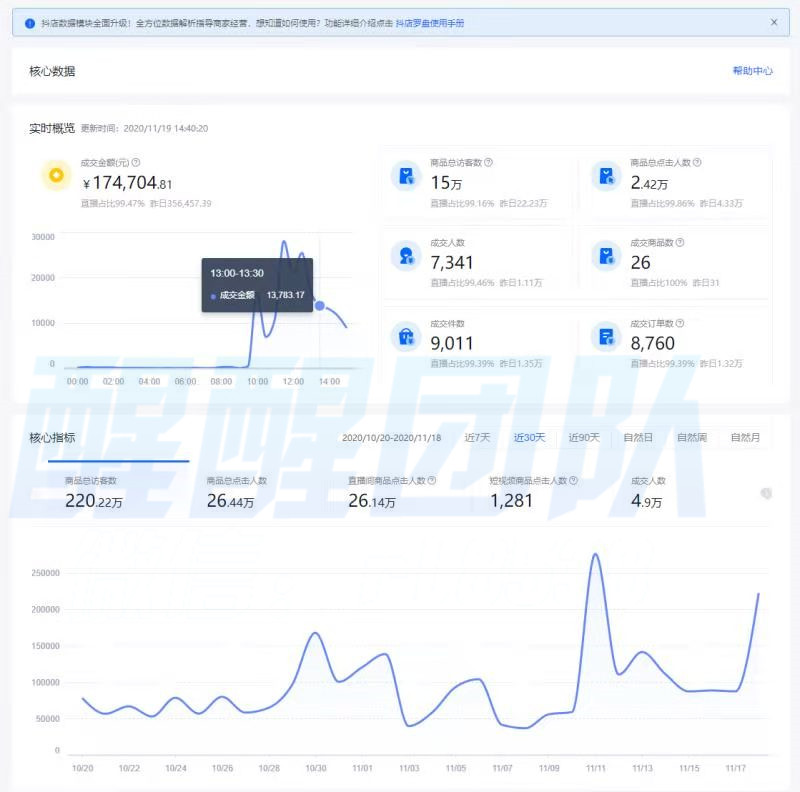The image size is (800, 792).
Task: Click the 实时概览 section title
Action: pos(52,128)
